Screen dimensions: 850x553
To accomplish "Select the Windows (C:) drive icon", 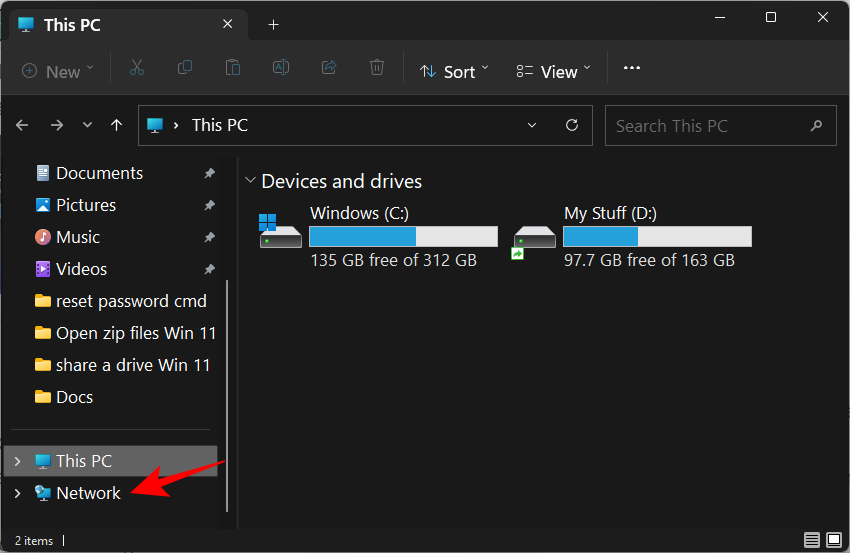I will click(x=280, y=232).
